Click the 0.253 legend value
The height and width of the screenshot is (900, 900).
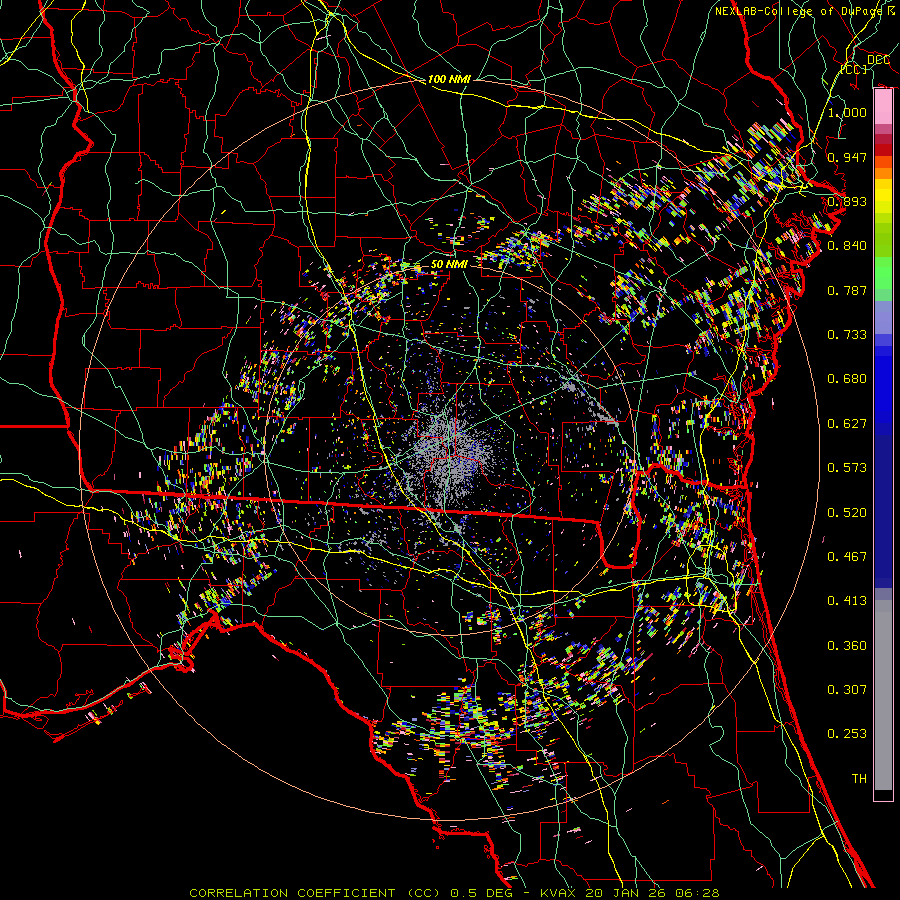(847, 734)
